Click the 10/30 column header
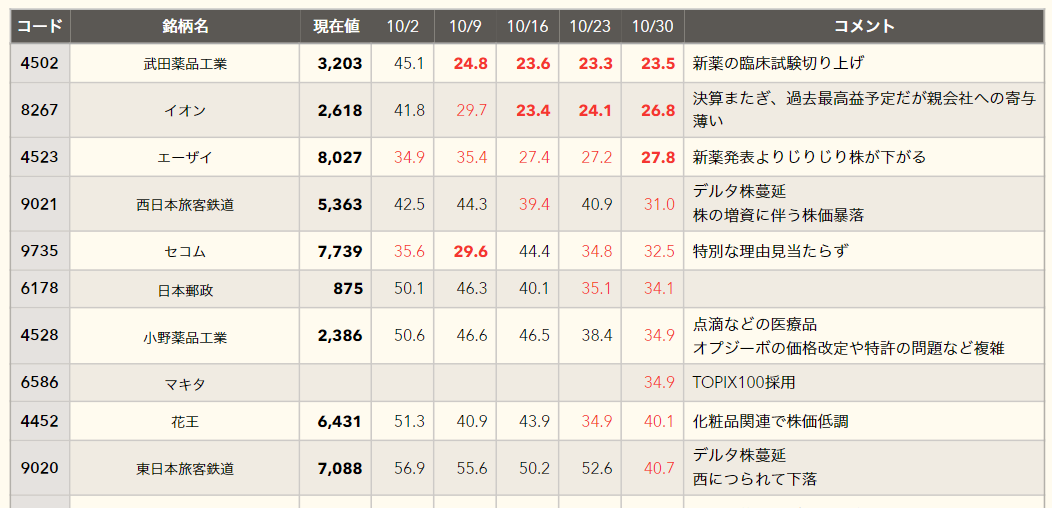The height and width of the screenshot is (508, 1052). 652,26
